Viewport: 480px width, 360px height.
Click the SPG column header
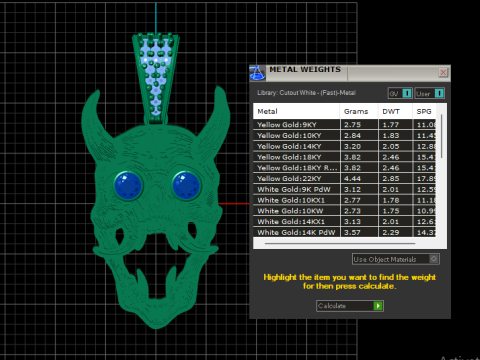pyautogui.click(x=424, y=111)
